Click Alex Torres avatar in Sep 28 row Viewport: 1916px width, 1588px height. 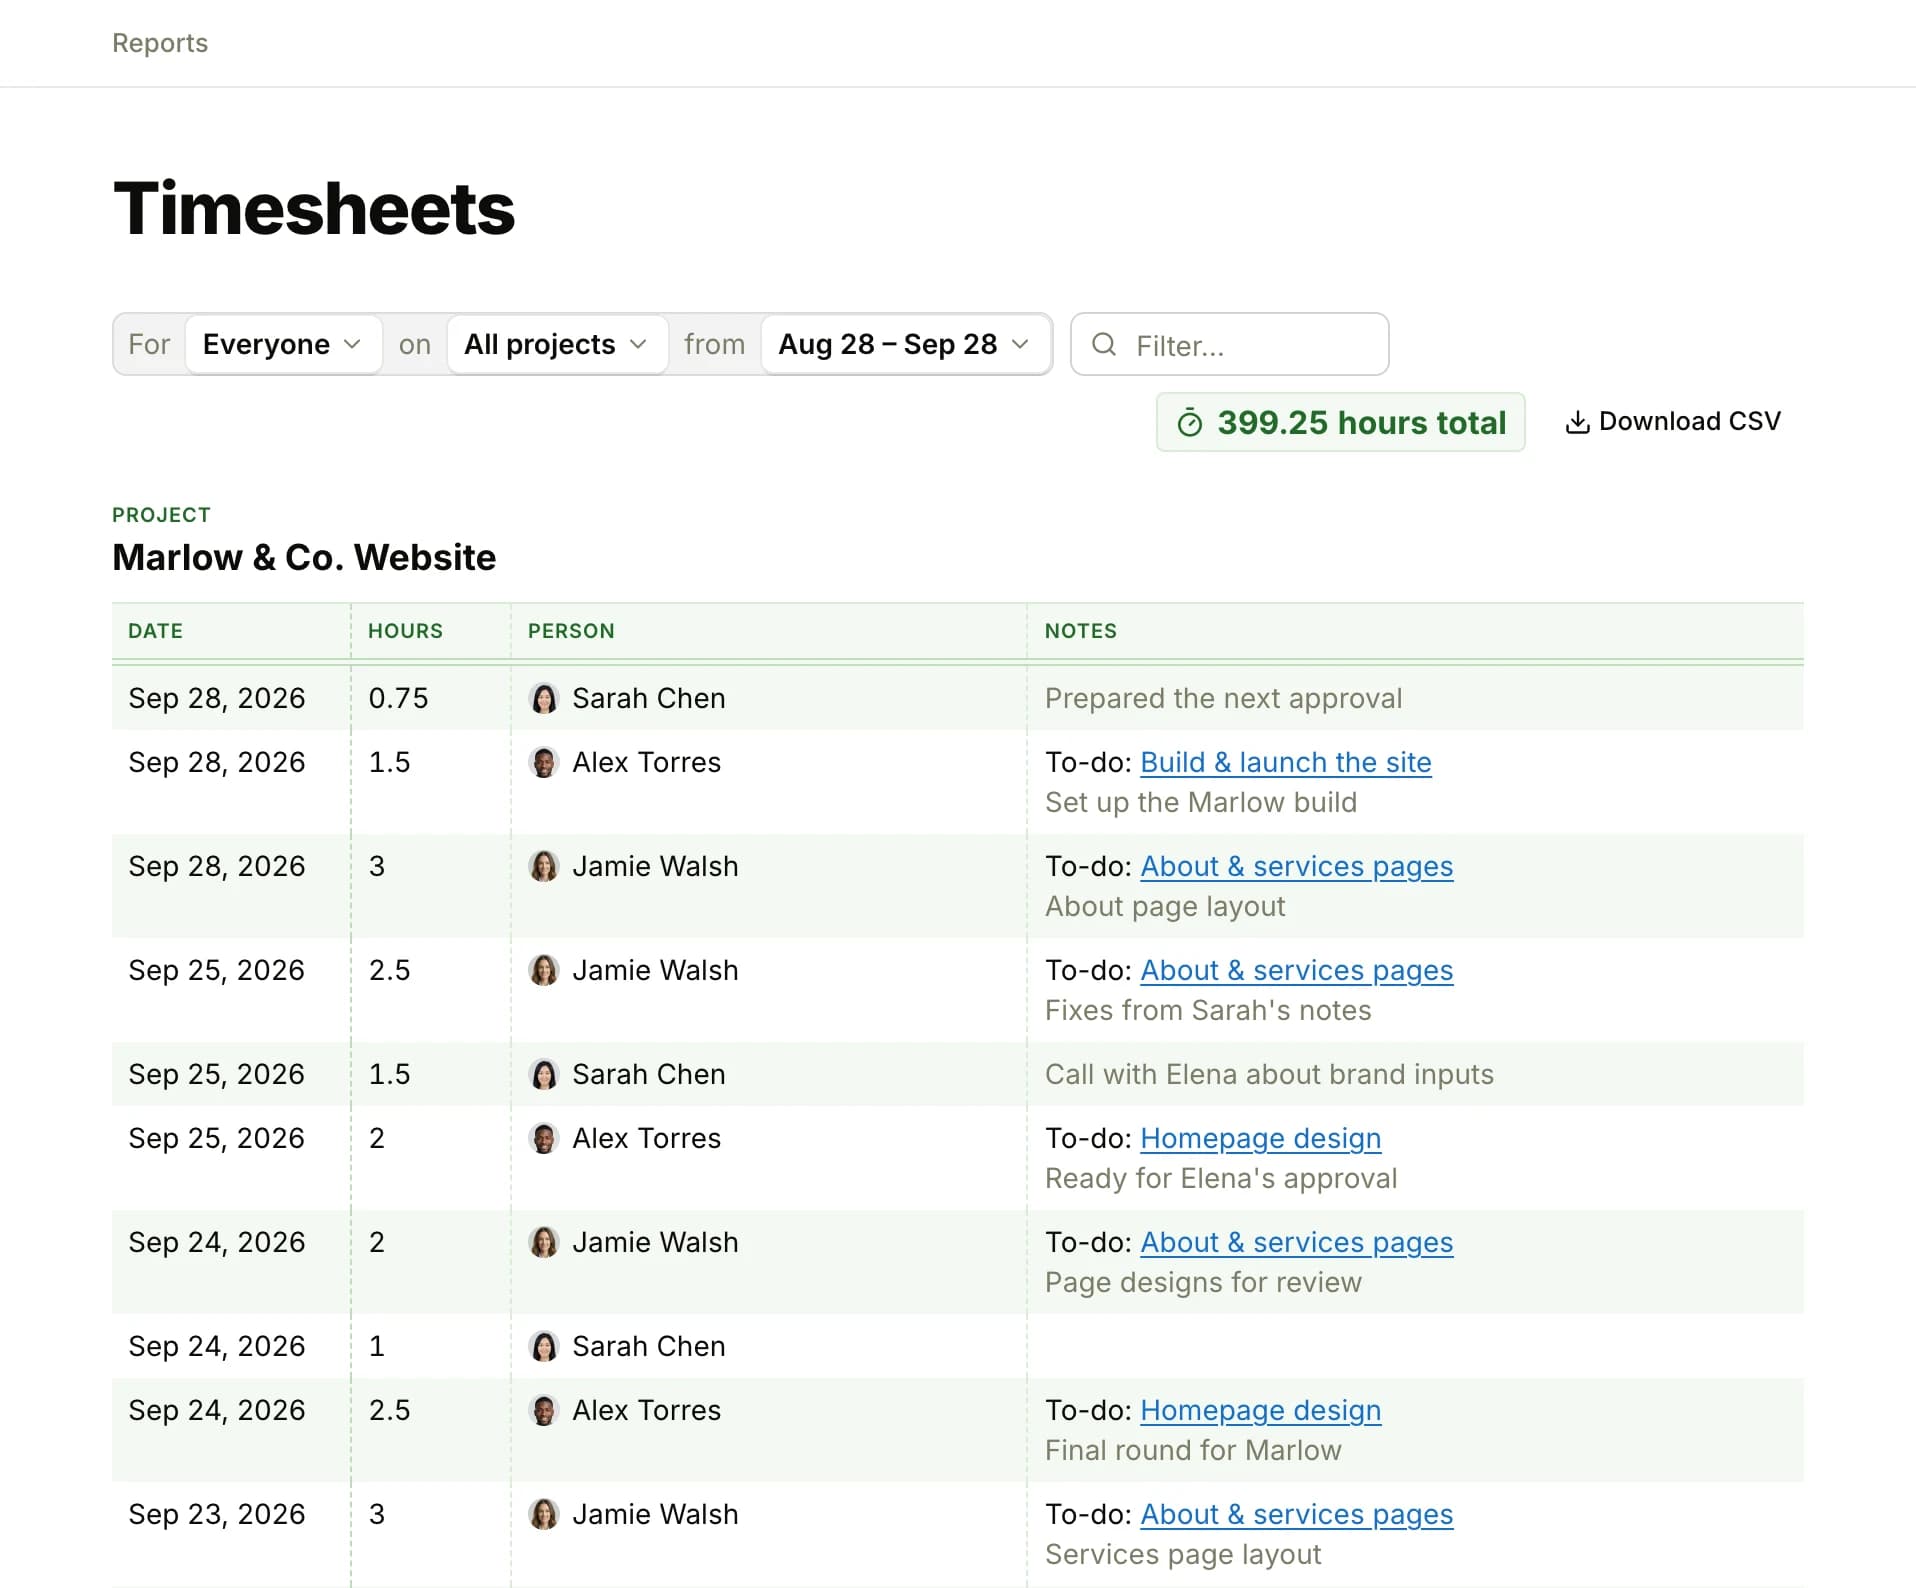544,762
